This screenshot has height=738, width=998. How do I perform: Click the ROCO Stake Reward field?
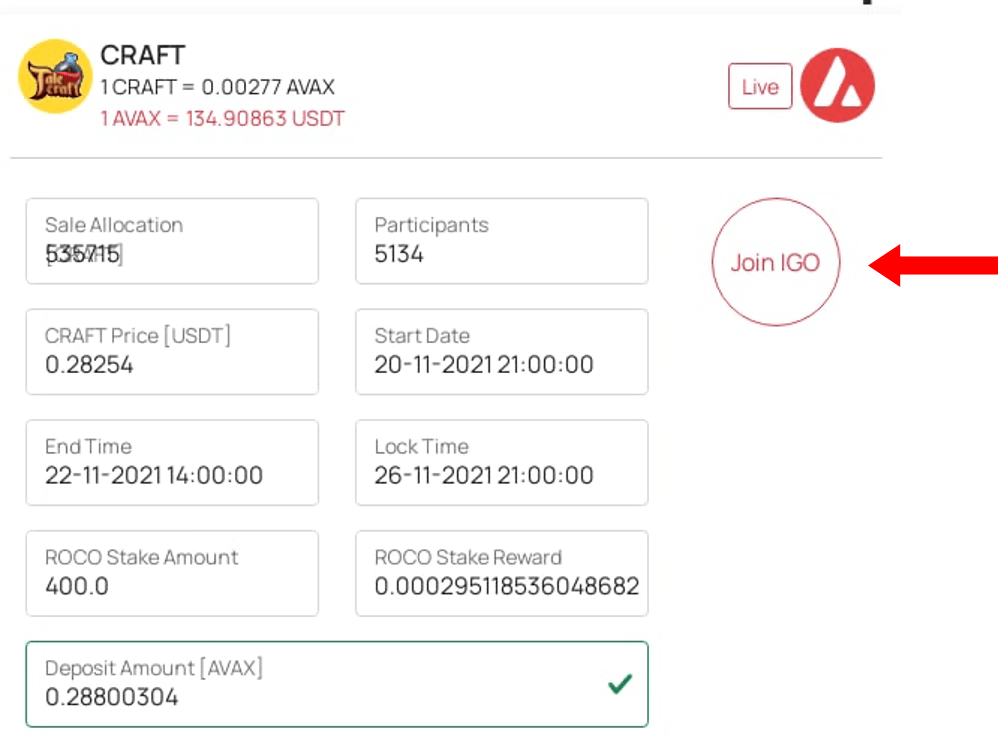pos(501,574)
